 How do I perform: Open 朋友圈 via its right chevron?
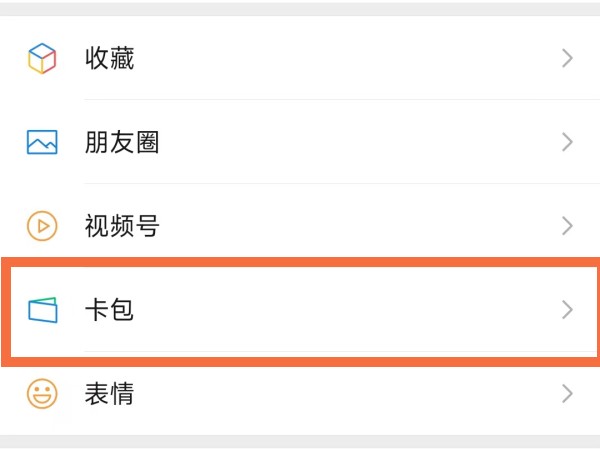567,142
